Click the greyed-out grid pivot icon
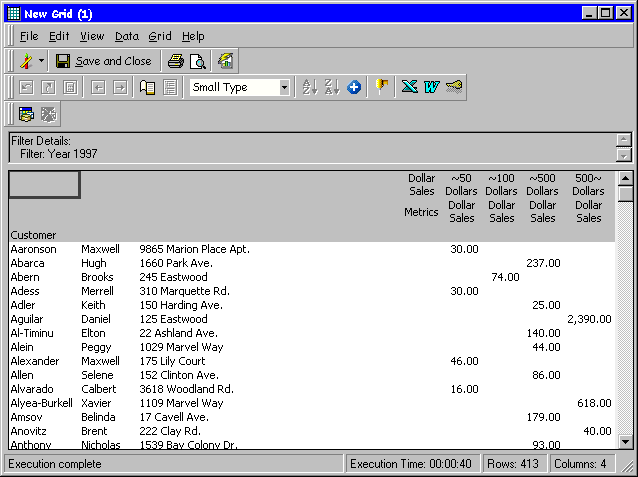 (70, 87)
